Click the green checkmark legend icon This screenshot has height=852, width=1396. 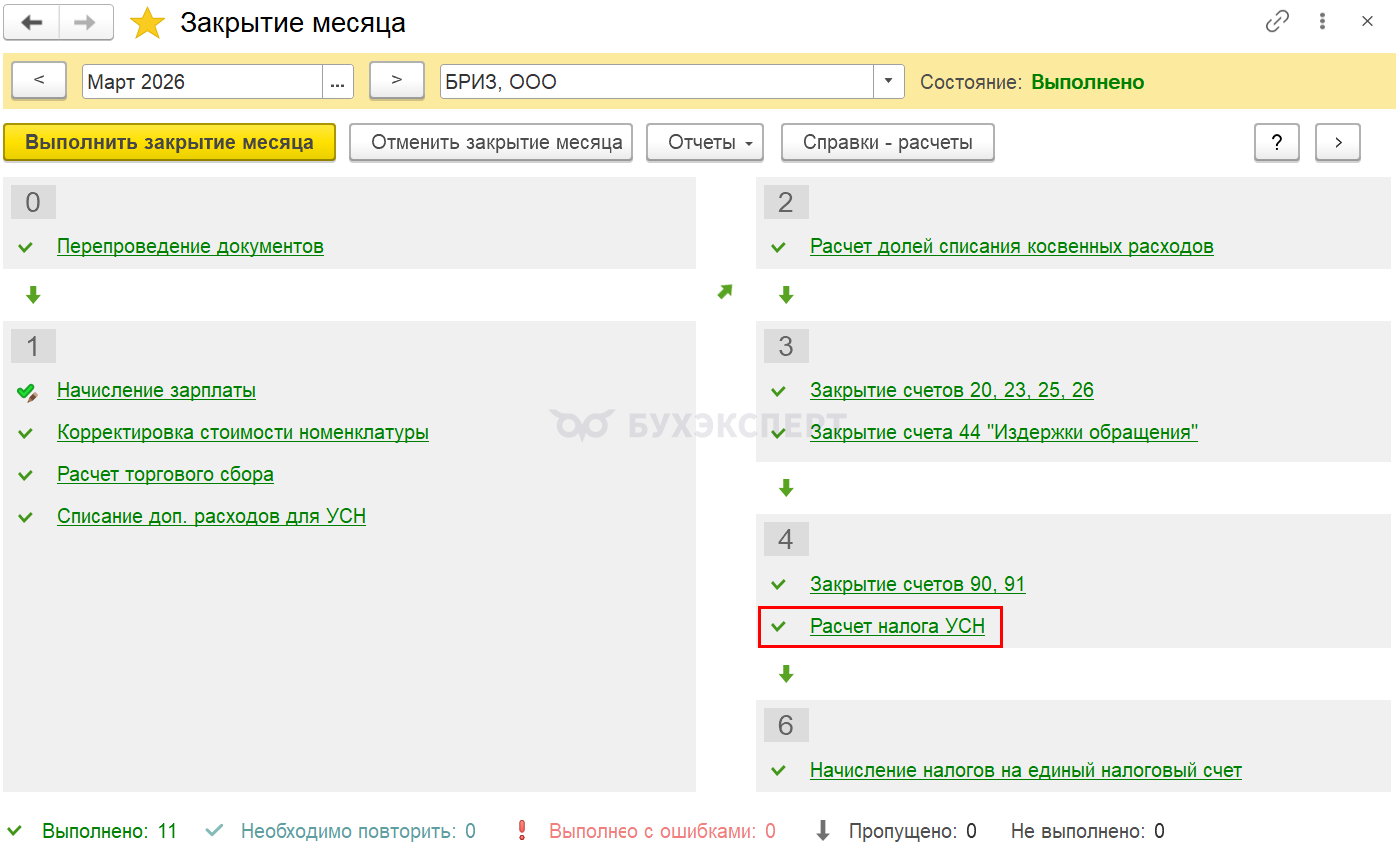click(x=15, y=831)
